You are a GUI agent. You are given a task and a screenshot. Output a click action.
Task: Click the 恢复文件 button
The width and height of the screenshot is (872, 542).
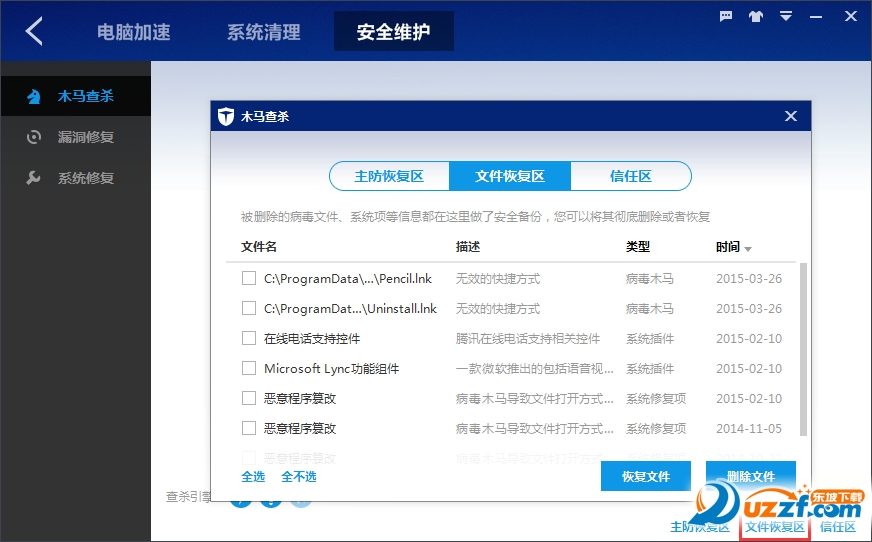coord(645,476)
